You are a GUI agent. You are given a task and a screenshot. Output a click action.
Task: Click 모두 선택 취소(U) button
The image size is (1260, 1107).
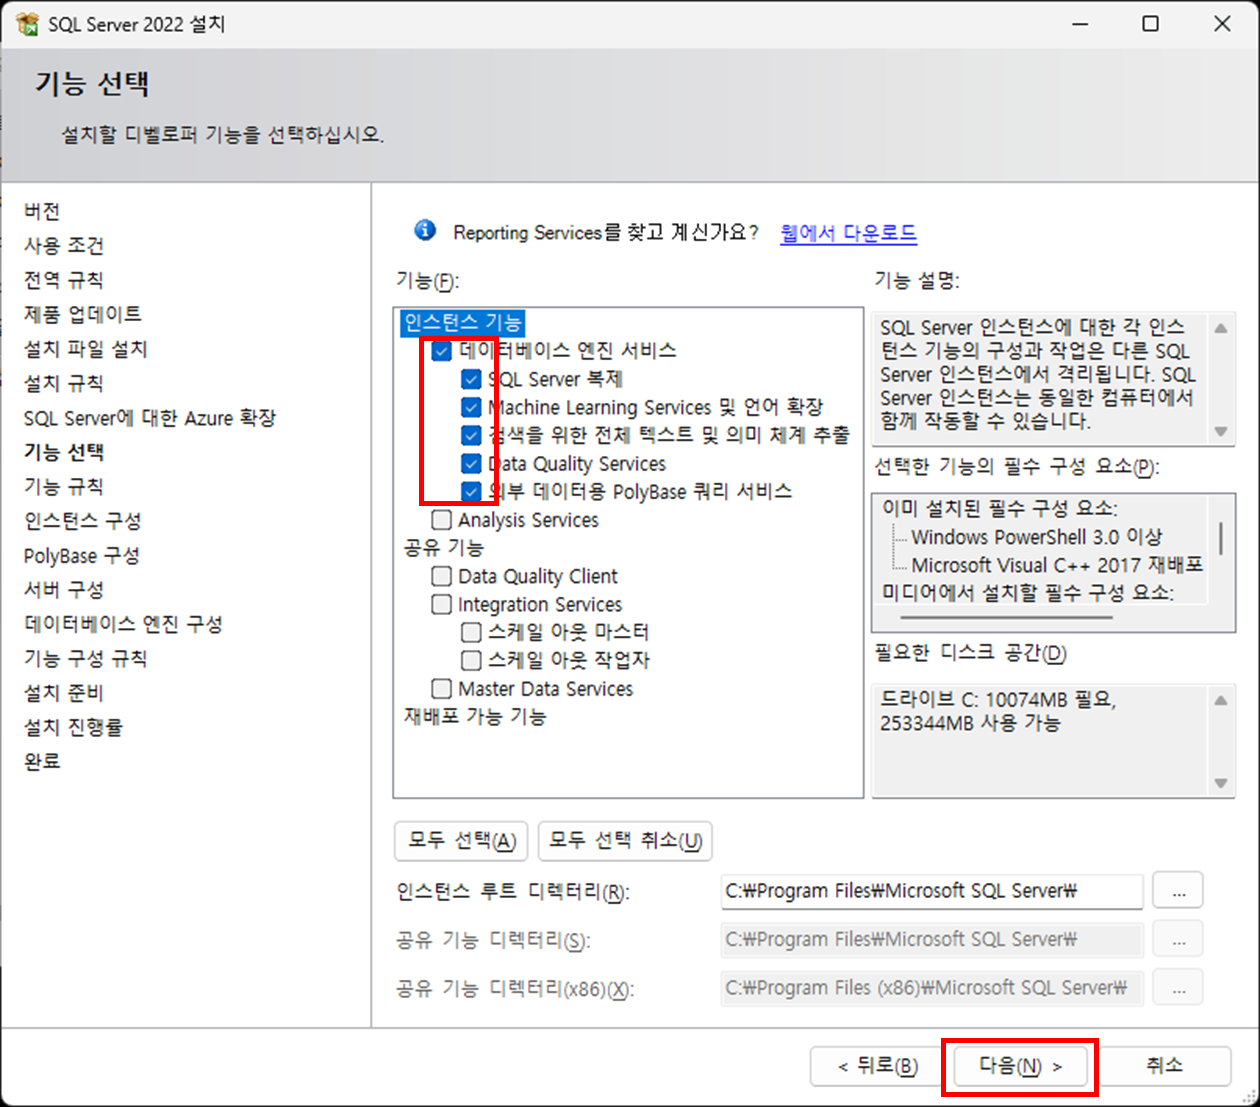tap(625, 841)
